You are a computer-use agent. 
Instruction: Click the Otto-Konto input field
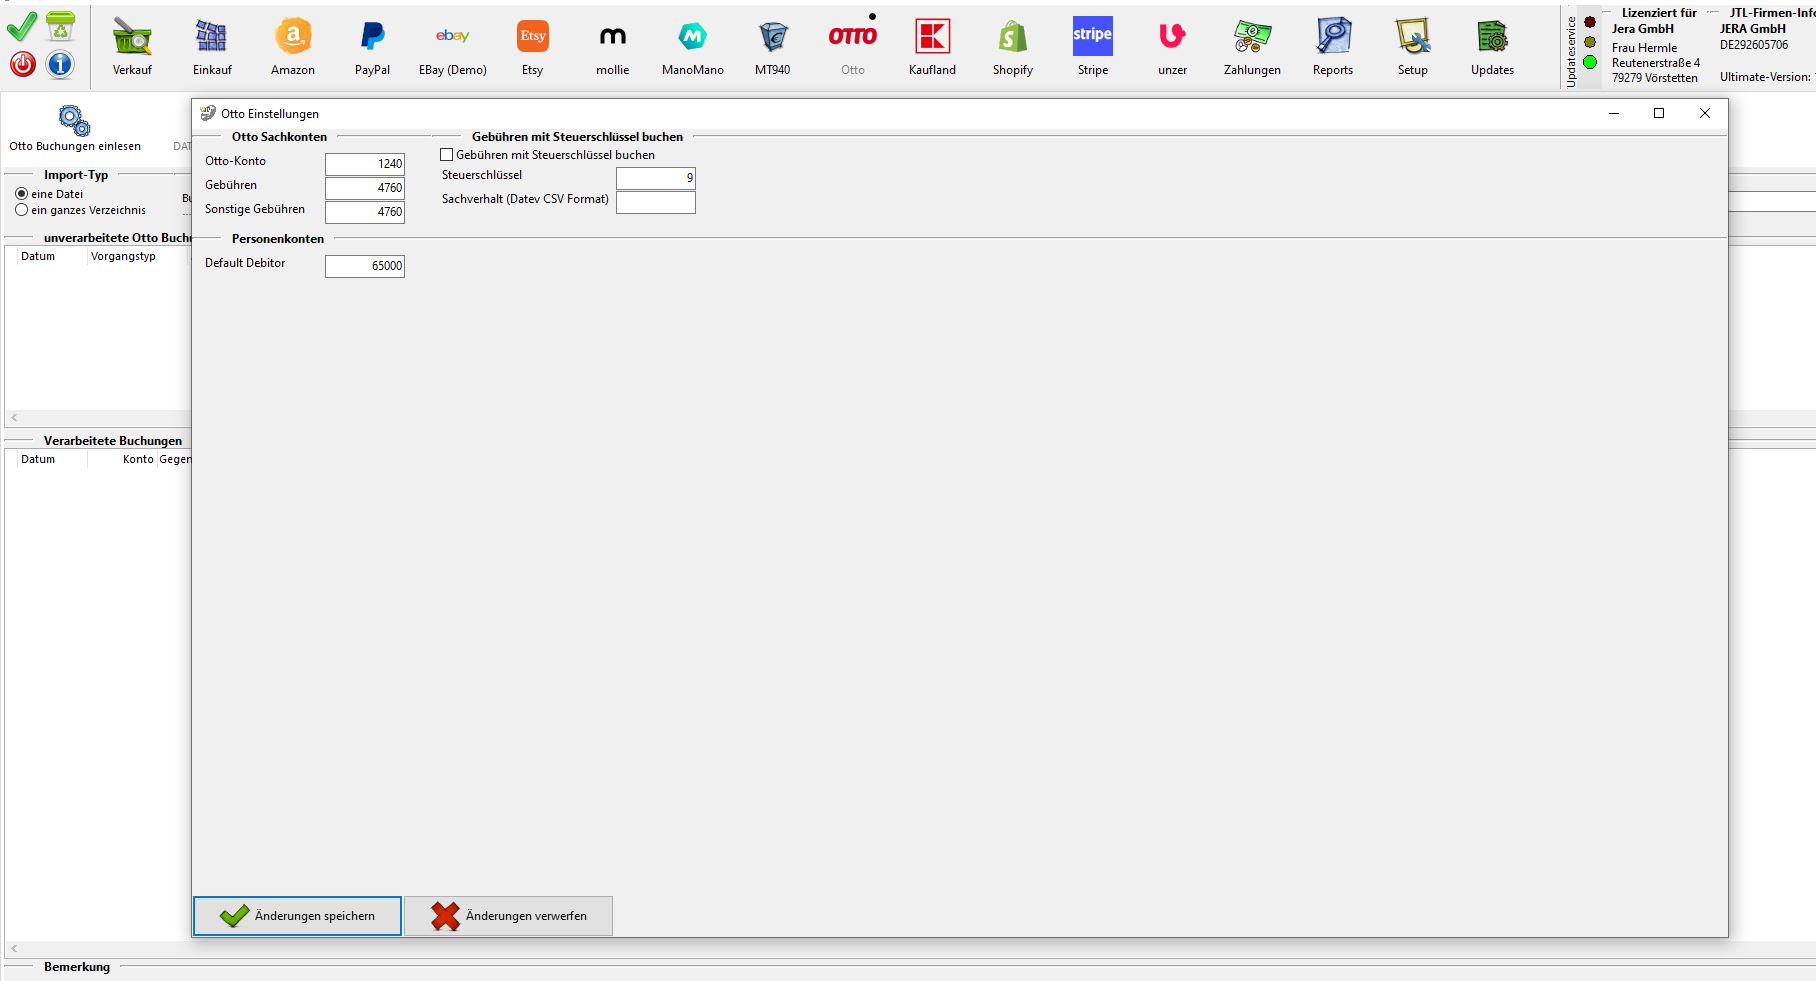pos(365,164)
